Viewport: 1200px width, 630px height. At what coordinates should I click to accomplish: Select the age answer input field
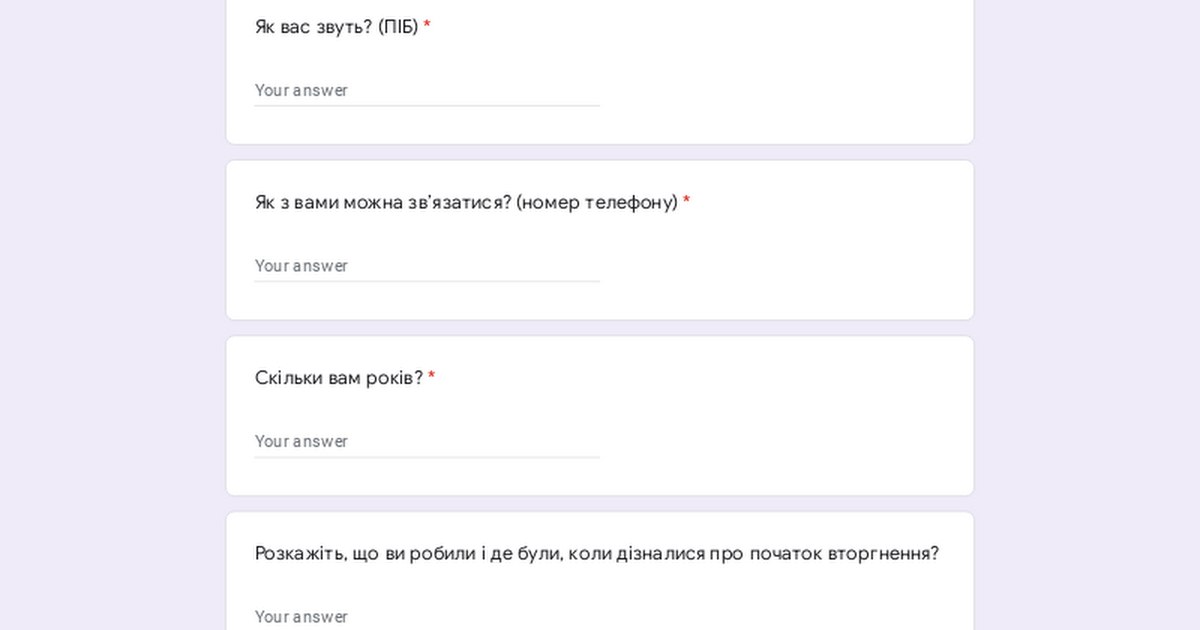[426, 441]
